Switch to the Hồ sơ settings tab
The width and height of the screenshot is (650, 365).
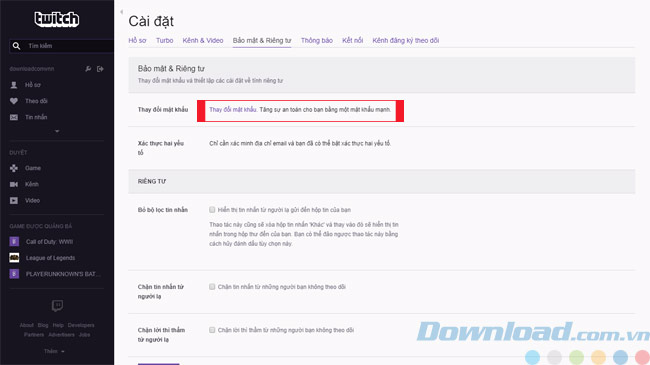(x=137, y=40)
